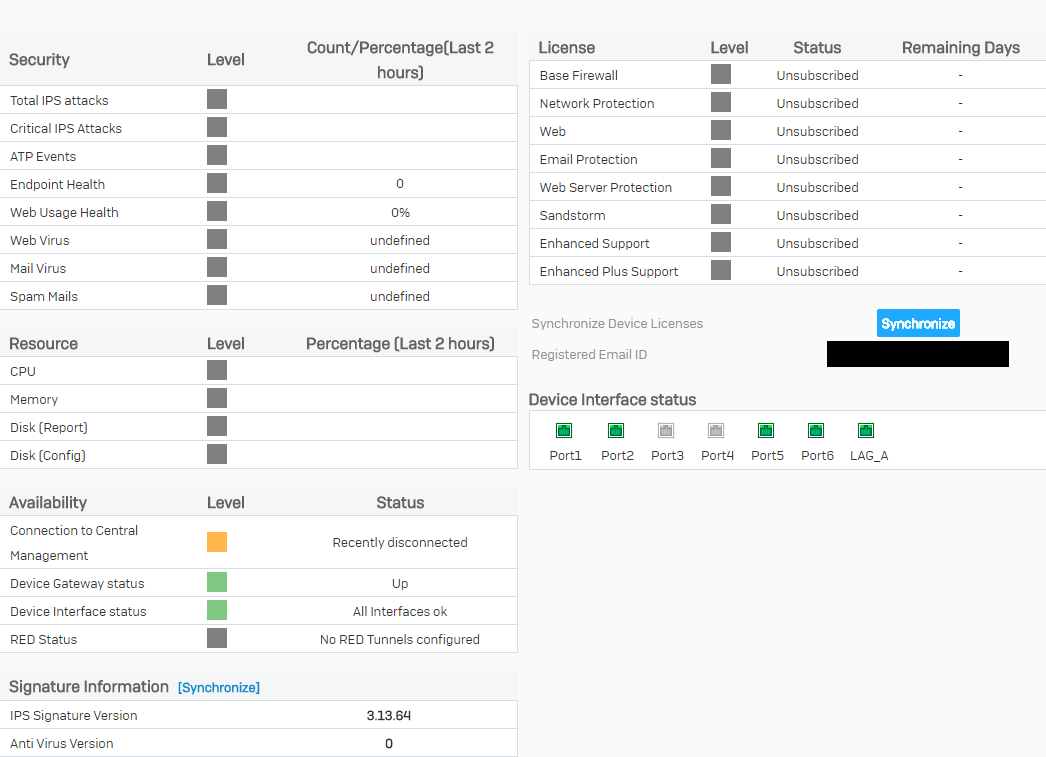Click the 'Sandstorm' license row label
Viewport: 1046px width, 757px height.
tap(572, 215)
